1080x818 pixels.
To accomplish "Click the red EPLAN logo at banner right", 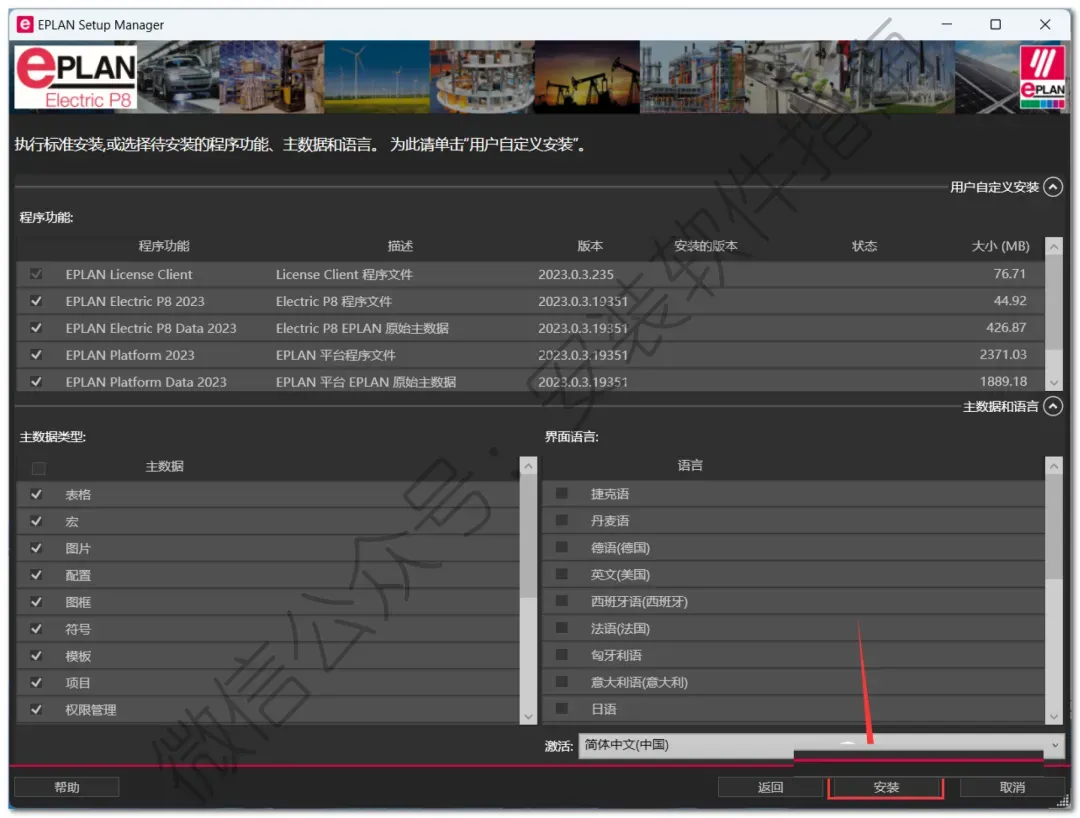I will pos(1042,77).
